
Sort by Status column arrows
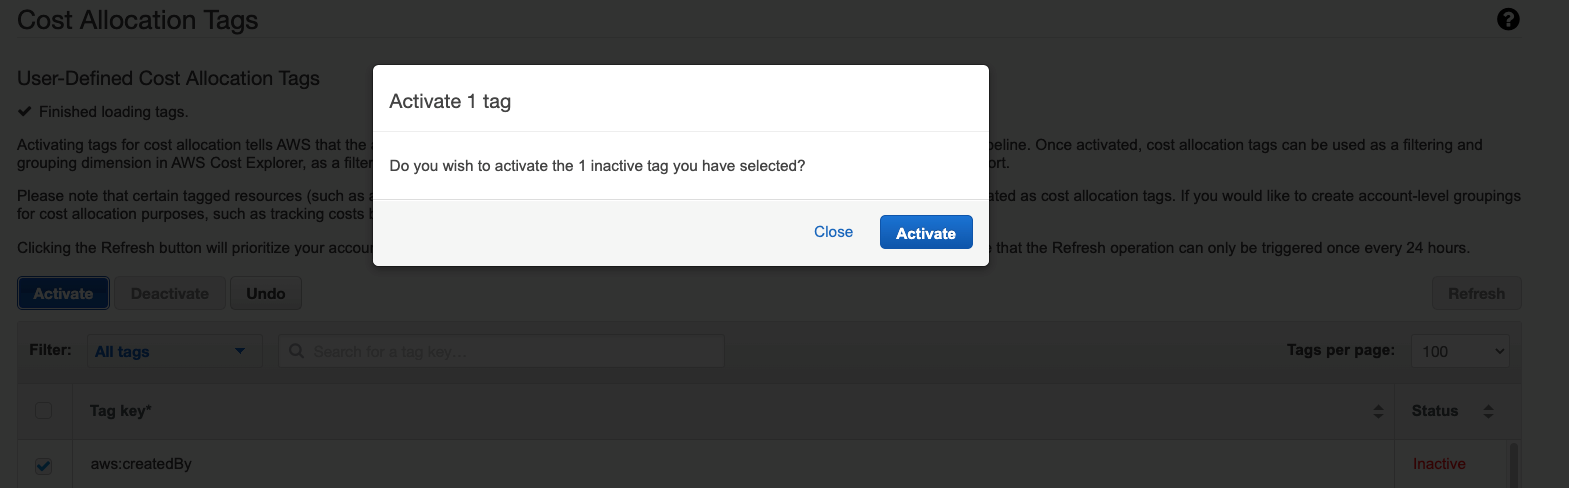(1488, 411)
